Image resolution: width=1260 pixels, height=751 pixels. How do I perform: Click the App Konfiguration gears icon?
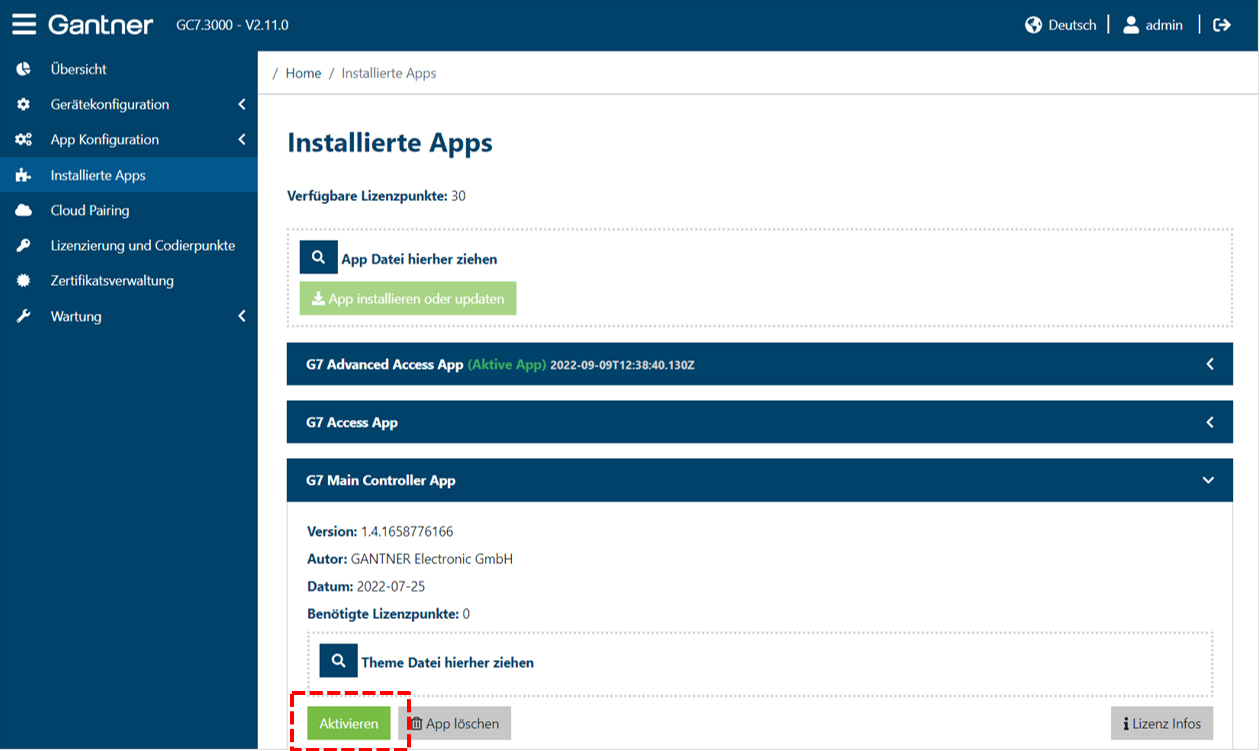(23, 140)
